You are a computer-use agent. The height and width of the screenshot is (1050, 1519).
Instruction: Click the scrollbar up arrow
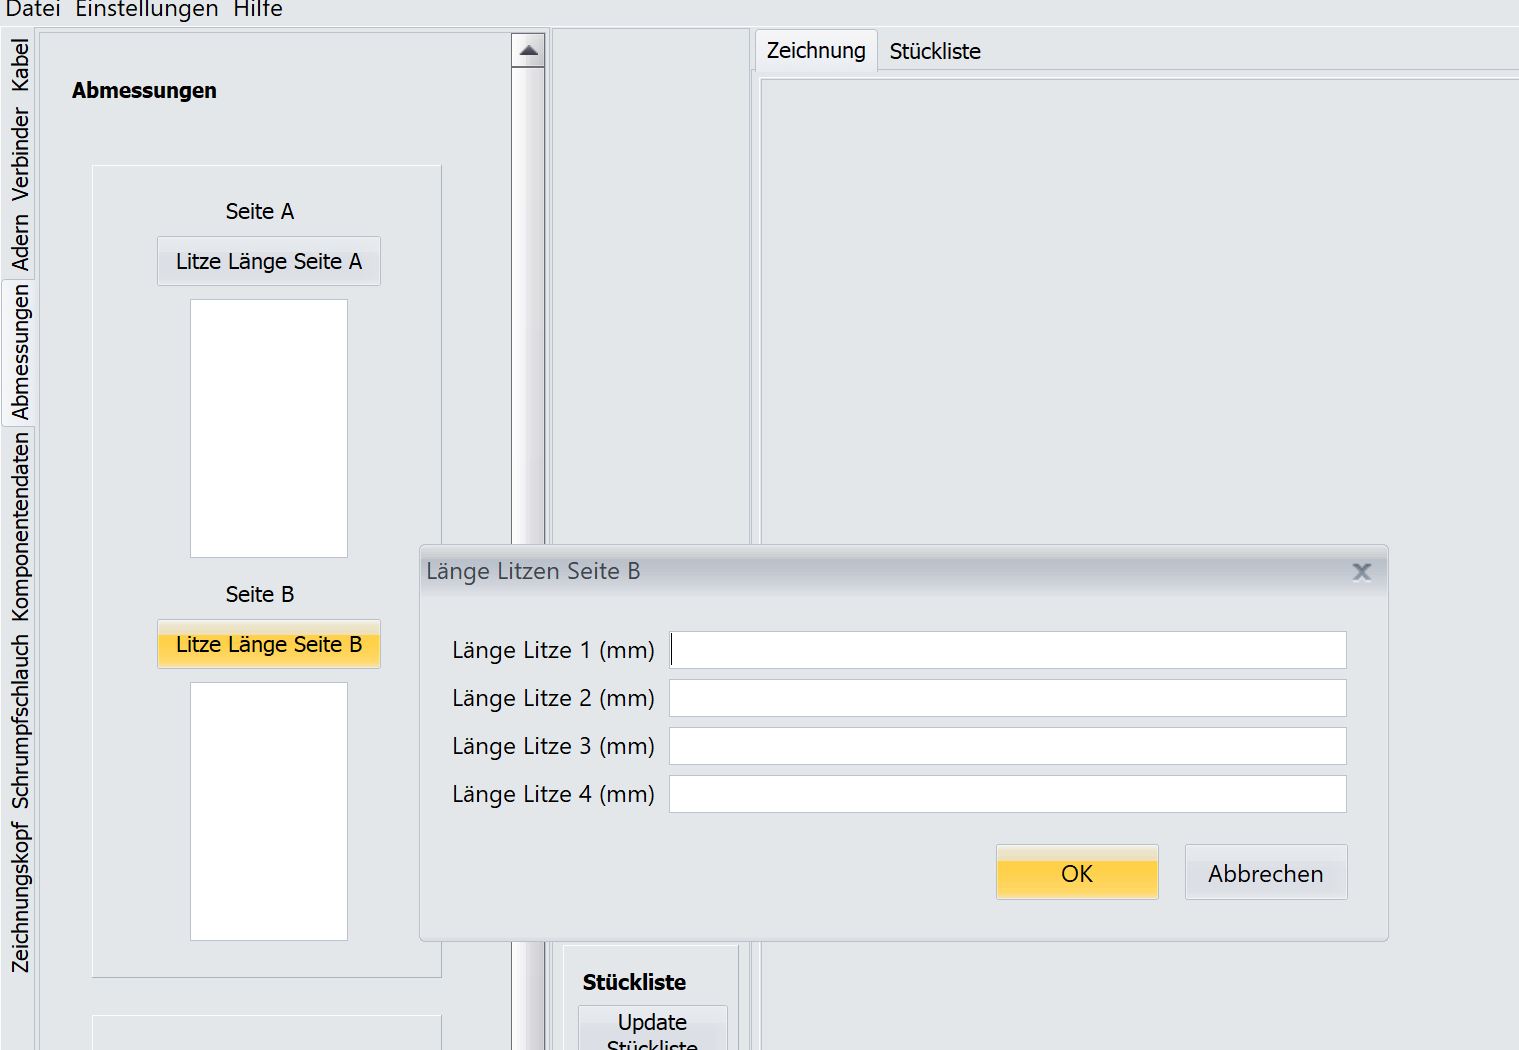pyautogui.click(x=528, y=50)
